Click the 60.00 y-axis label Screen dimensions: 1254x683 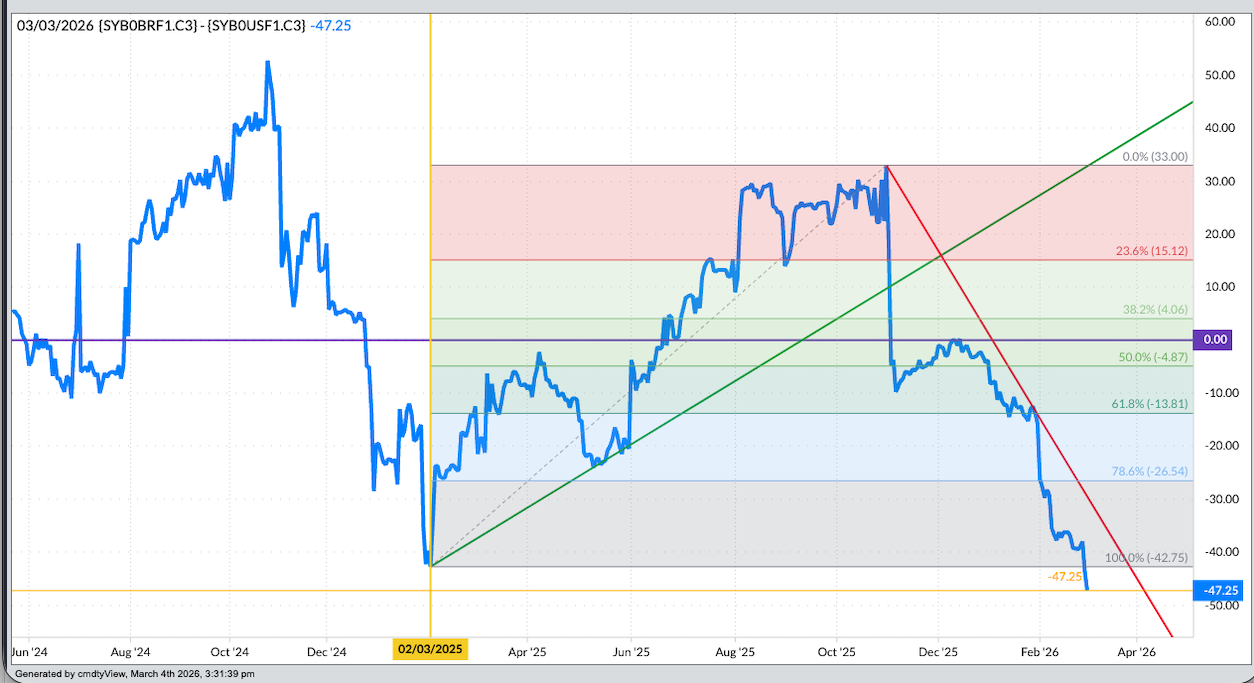pos(1221,22)
